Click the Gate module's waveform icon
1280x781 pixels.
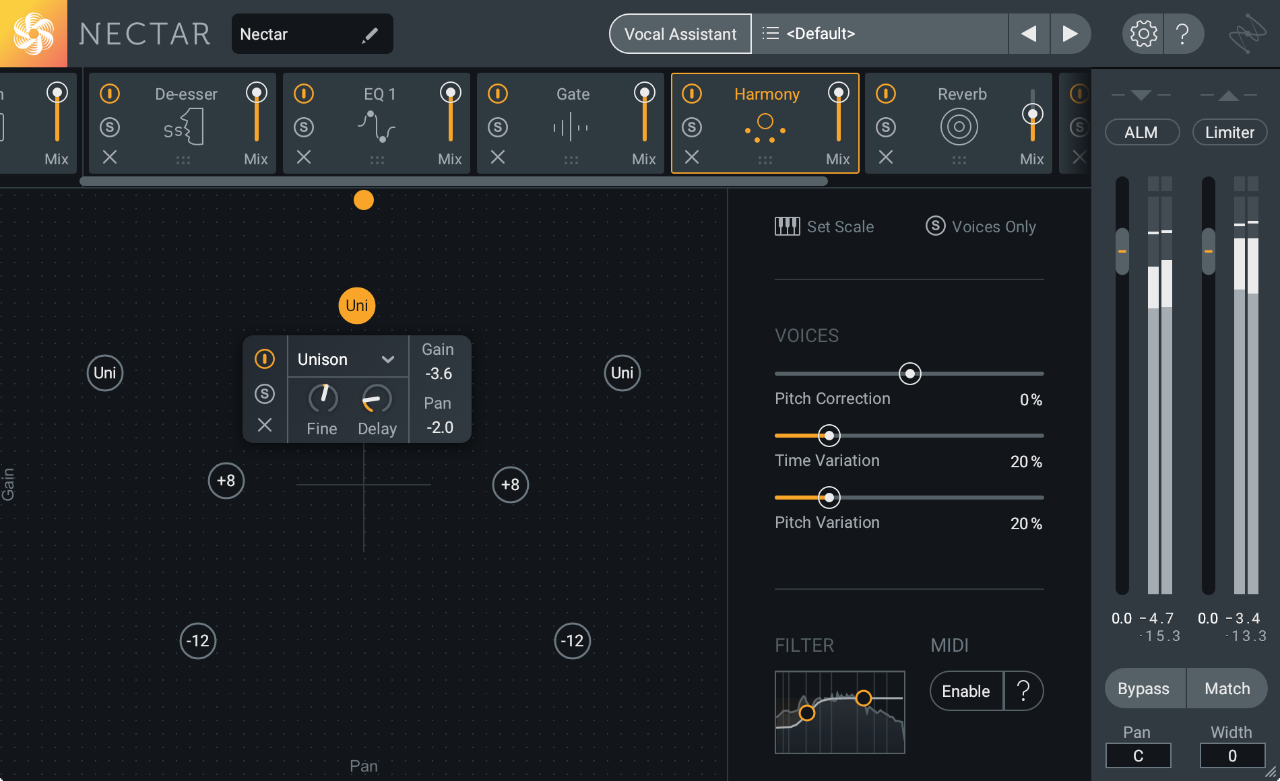pos(571,128)
